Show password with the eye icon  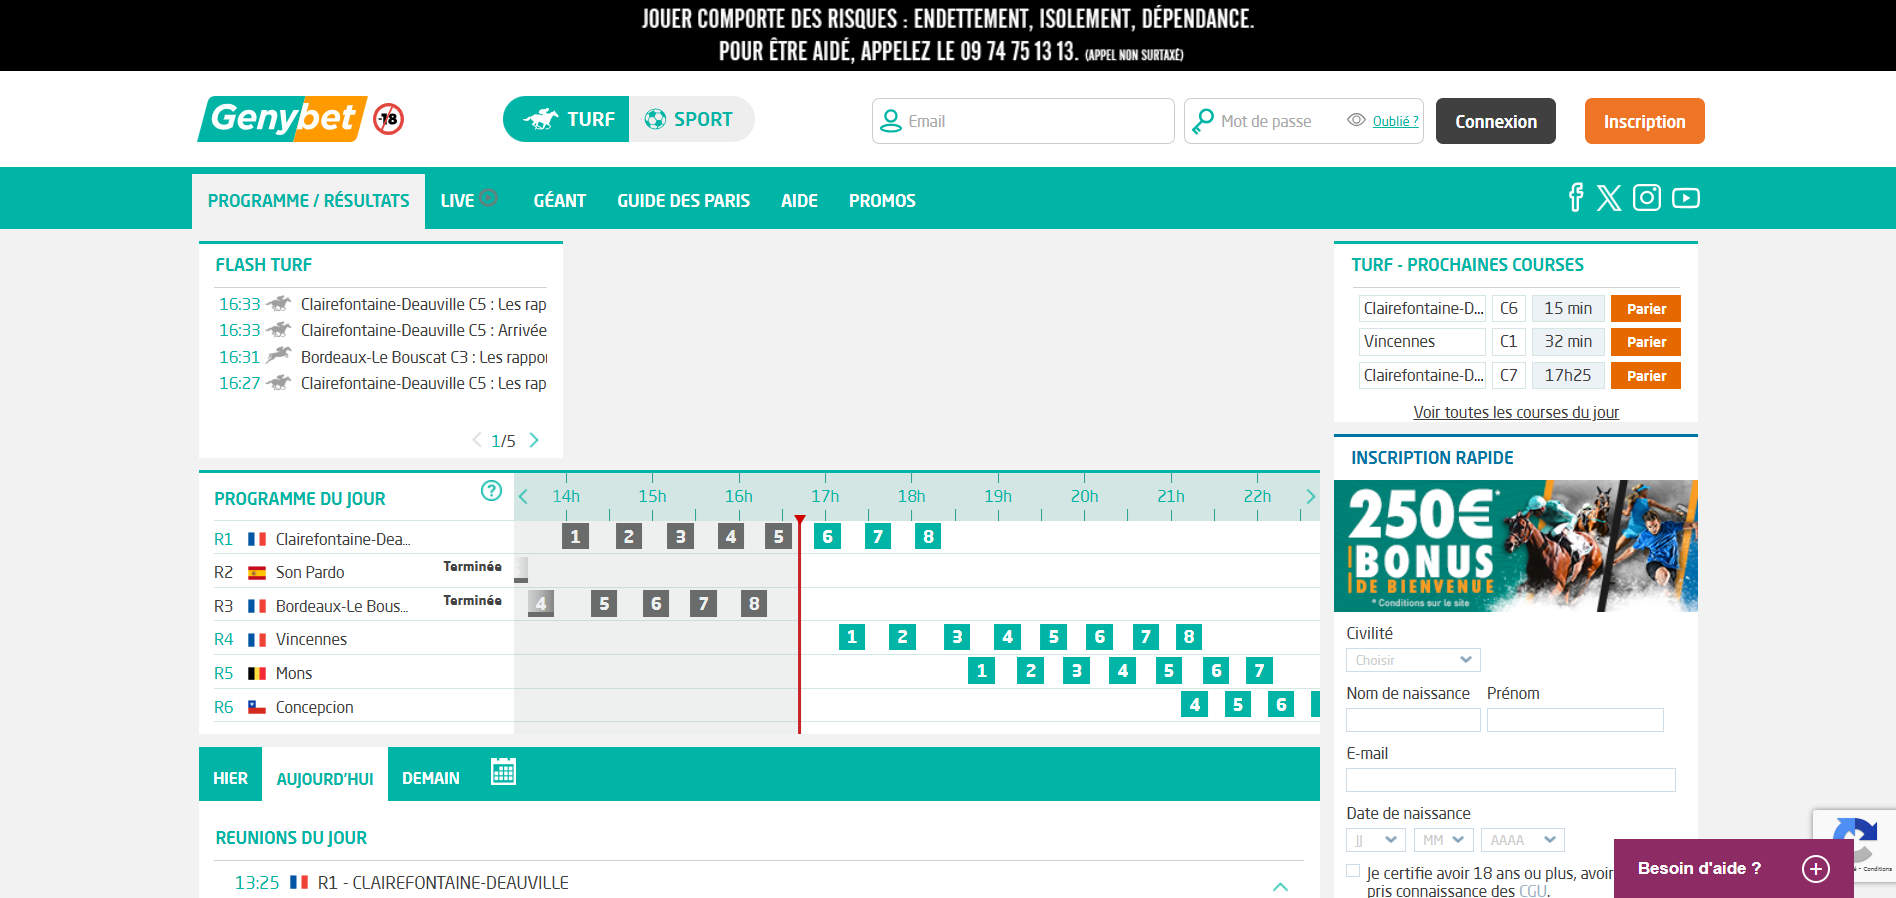(1356, 120)
